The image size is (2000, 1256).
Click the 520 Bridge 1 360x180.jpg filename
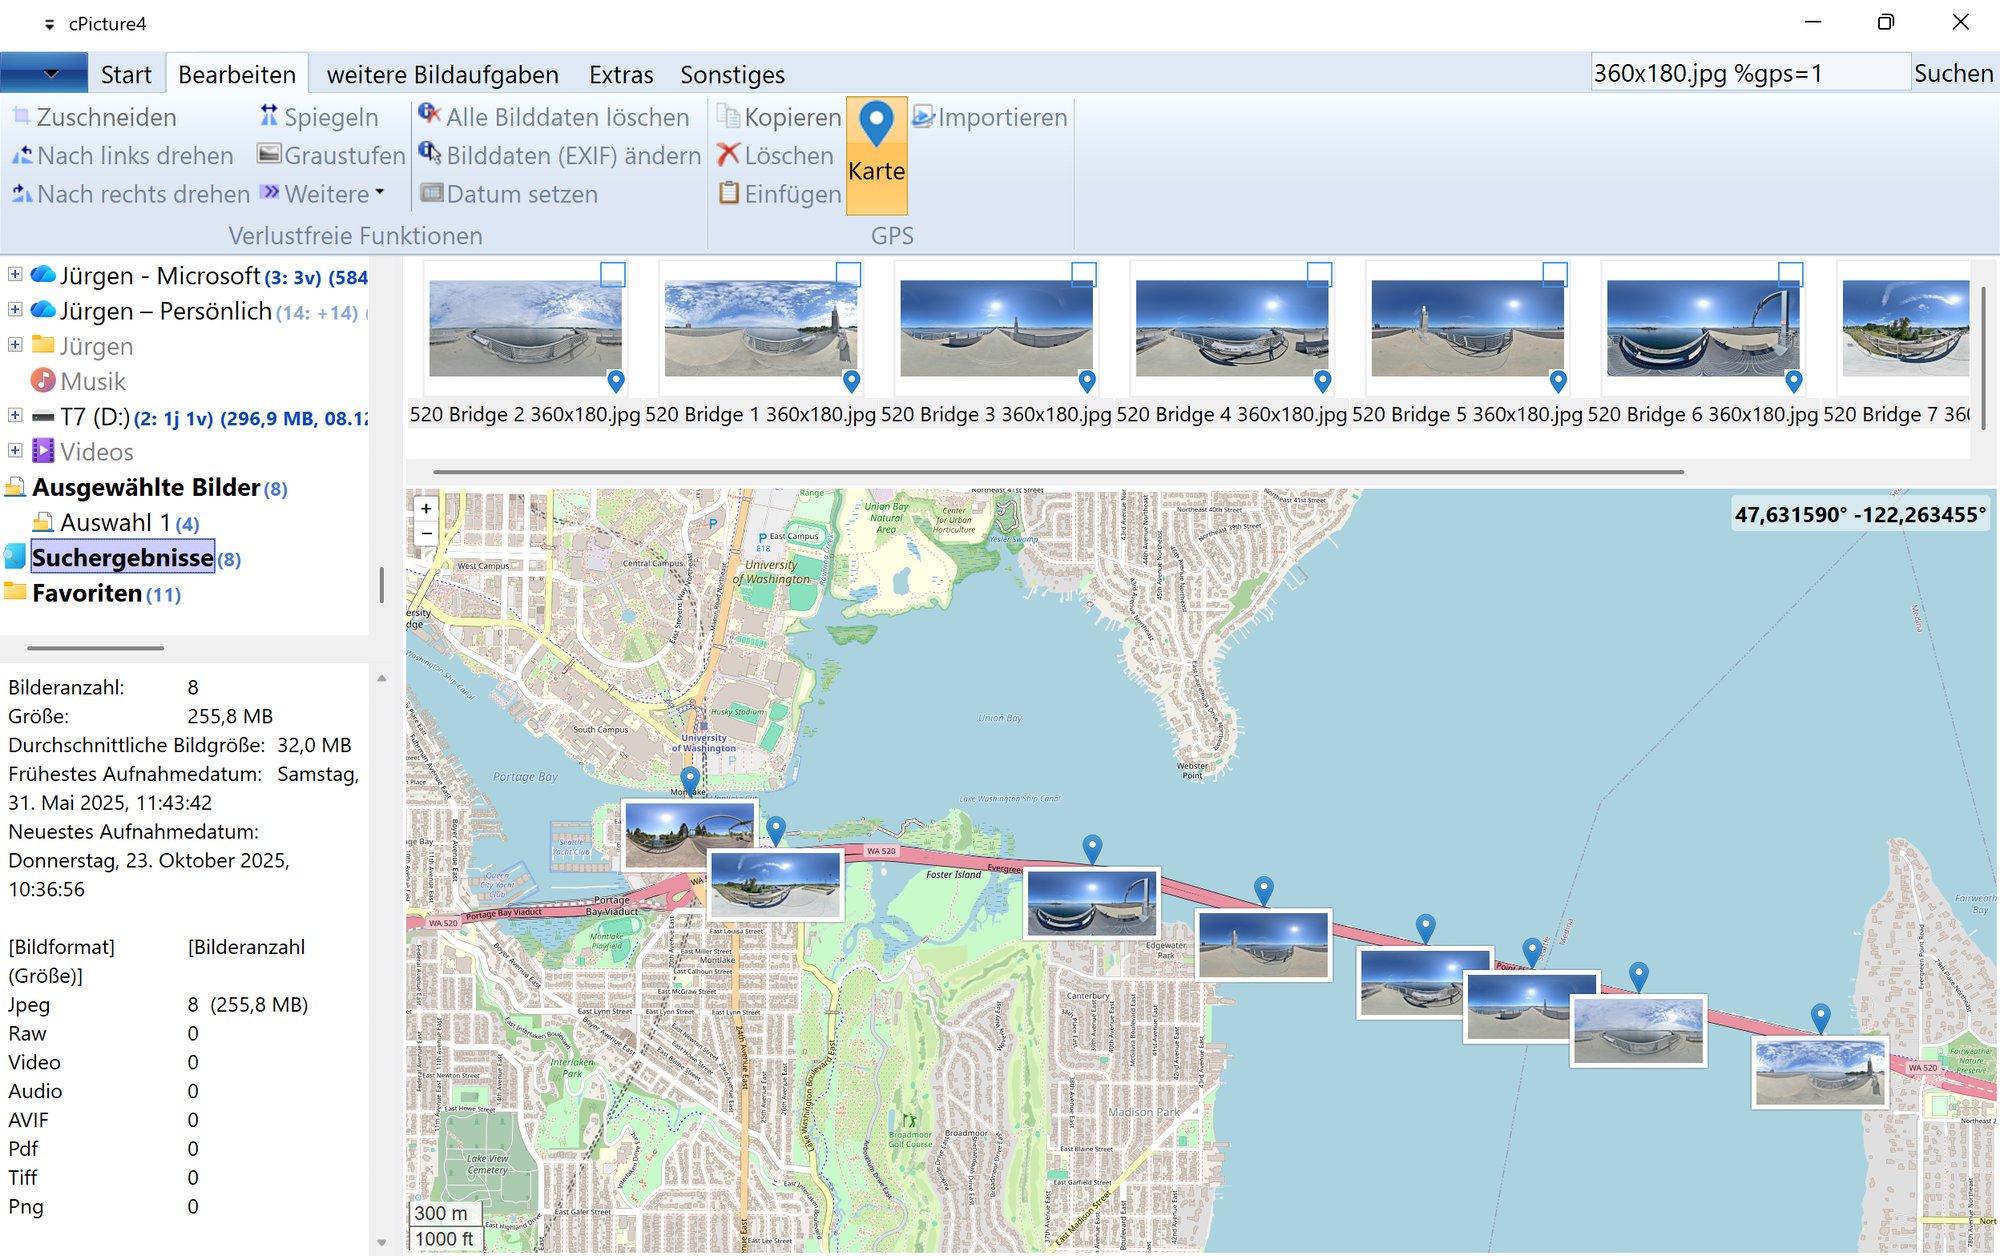tap(761, 414)
